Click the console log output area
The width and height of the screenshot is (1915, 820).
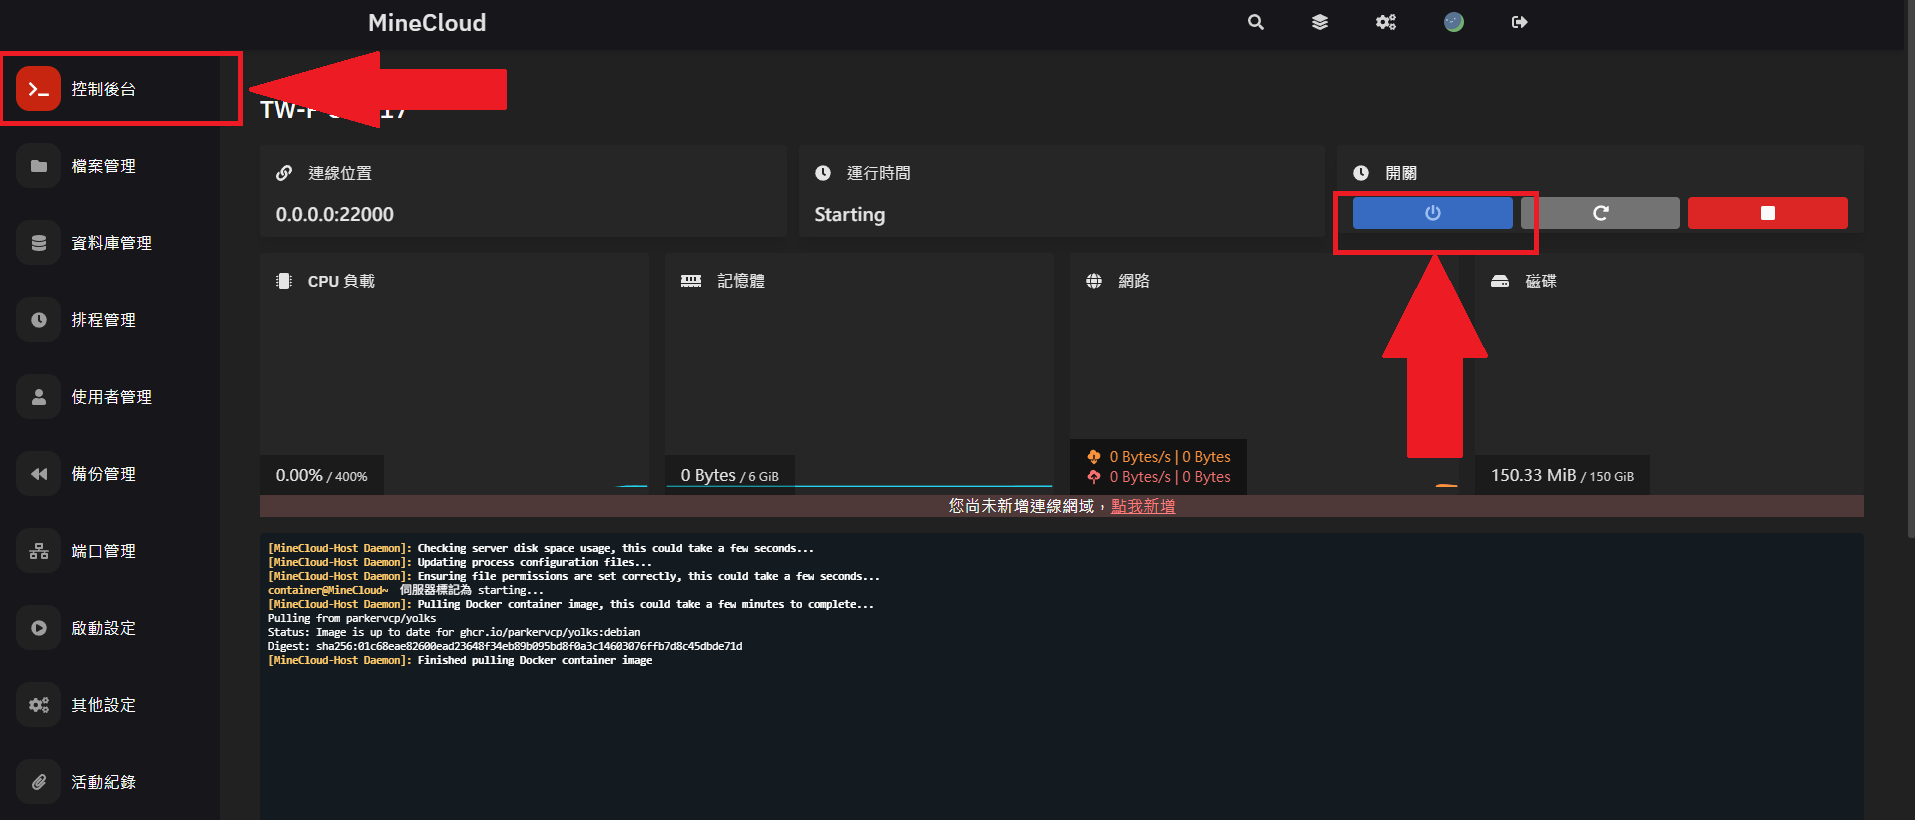pos(1062,676)
